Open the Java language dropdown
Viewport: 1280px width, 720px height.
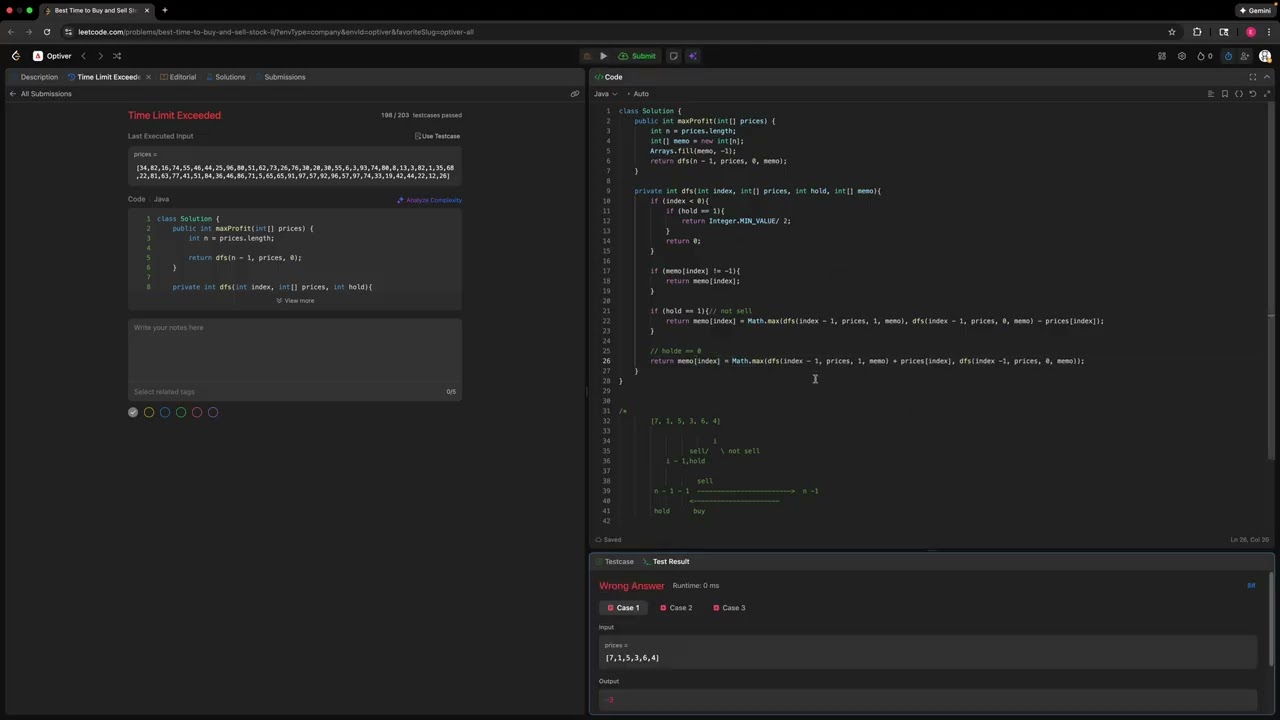tap(606, 94)
